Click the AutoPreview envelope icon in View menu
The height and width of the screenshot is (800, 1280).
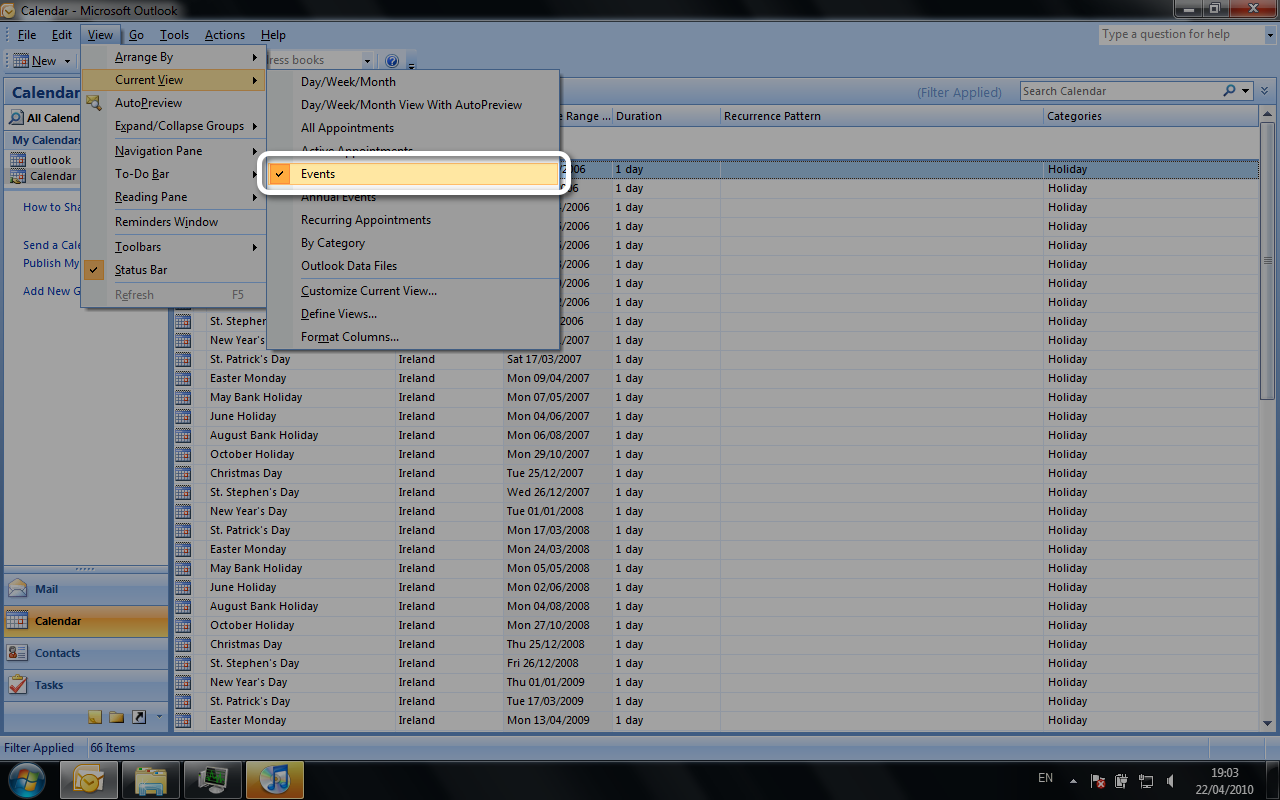(x=94, y=103)
